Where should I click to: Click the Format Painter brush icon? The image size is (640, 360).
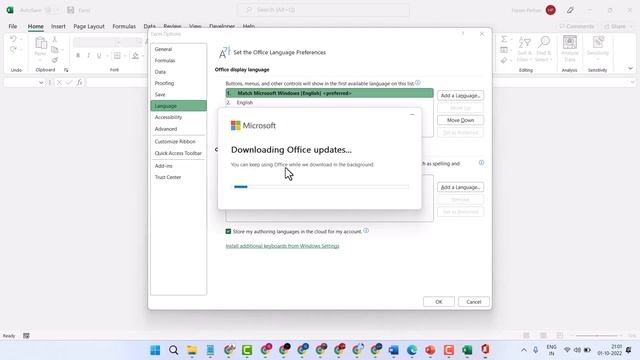55,60
